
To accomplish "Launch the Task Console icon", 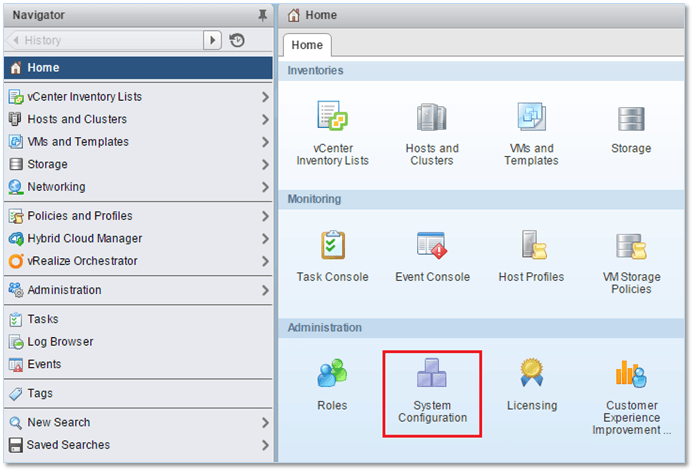I will pyautogui.click(x=333, y=244).
